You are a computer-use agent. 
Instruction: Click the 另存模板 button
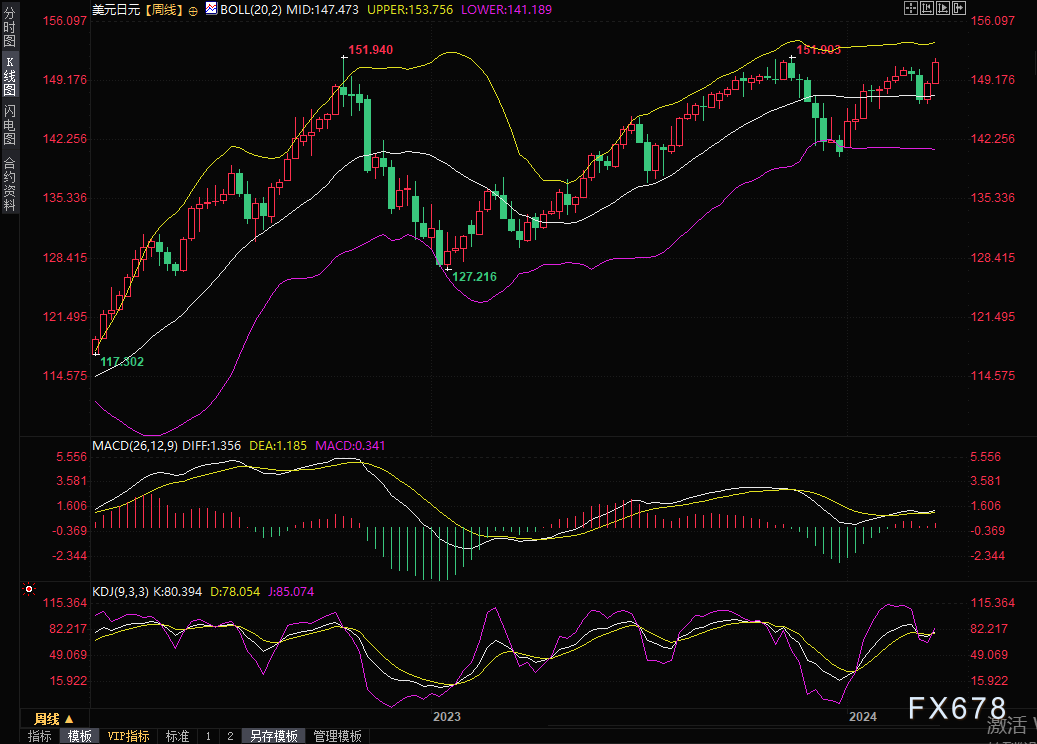coord(274,736)
